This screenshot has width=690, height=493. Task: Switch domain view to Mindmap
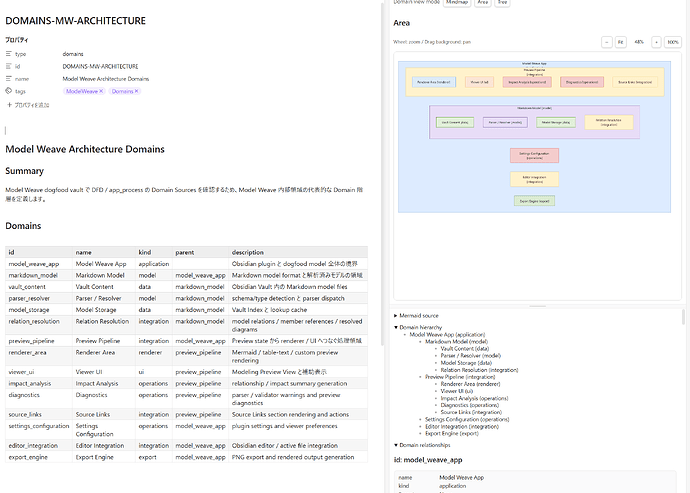(x=457, y=2)
